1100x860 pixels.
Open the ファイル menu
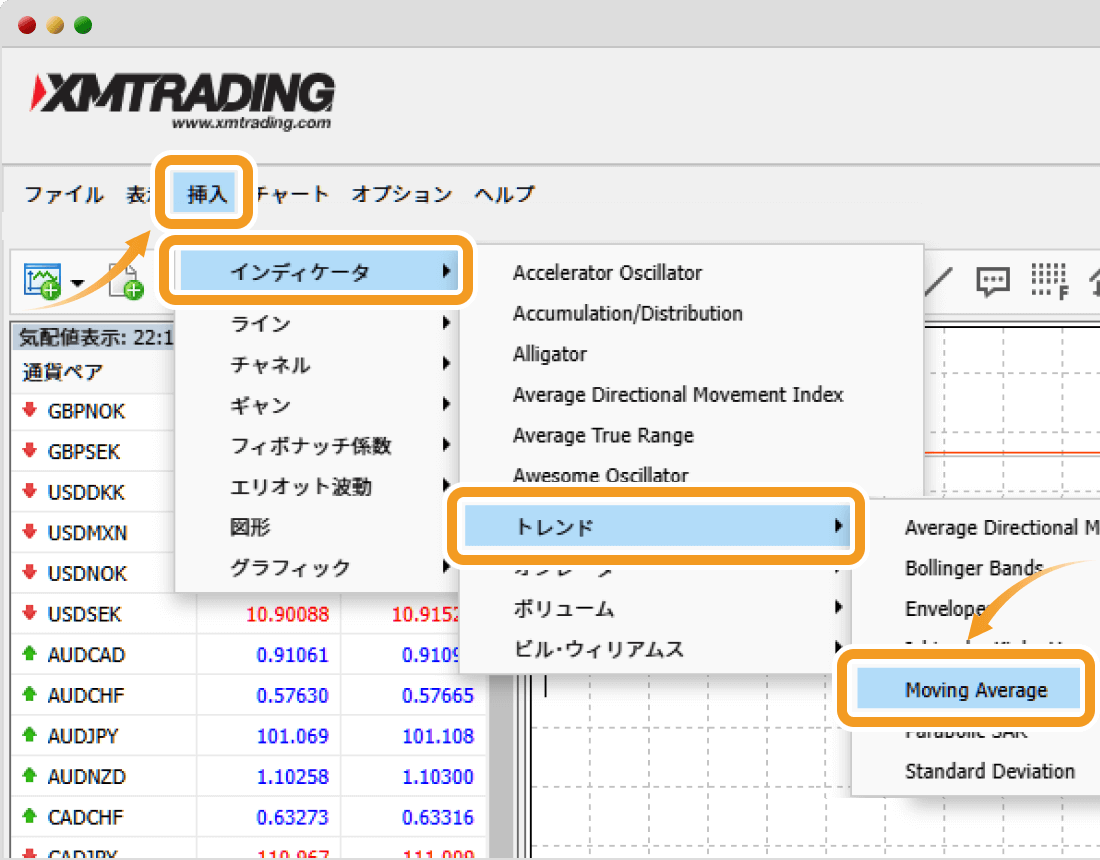pyautogui.click(x=64, y=194)
